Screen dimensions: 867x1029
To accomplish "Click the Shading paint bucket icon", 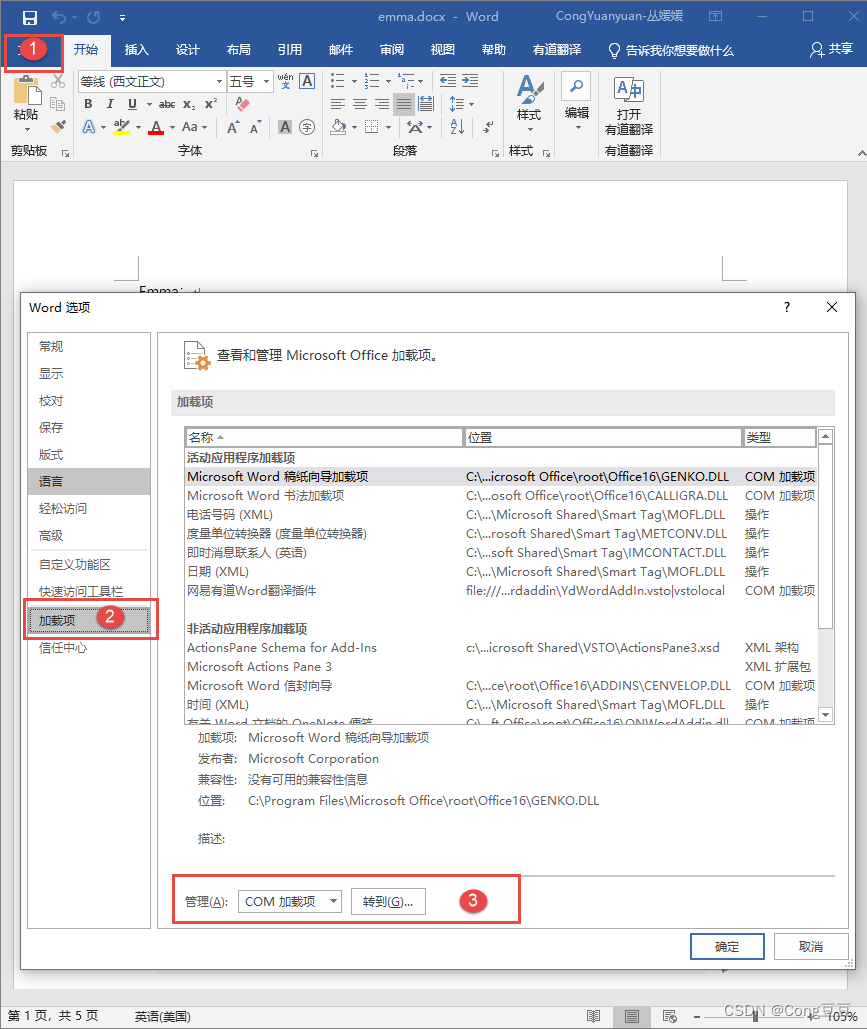I will point(339,127).
